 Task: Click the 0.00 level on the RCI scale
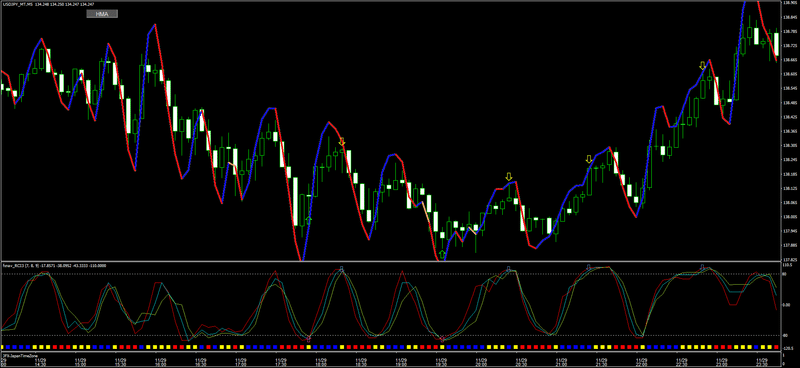tap(787, 303)
